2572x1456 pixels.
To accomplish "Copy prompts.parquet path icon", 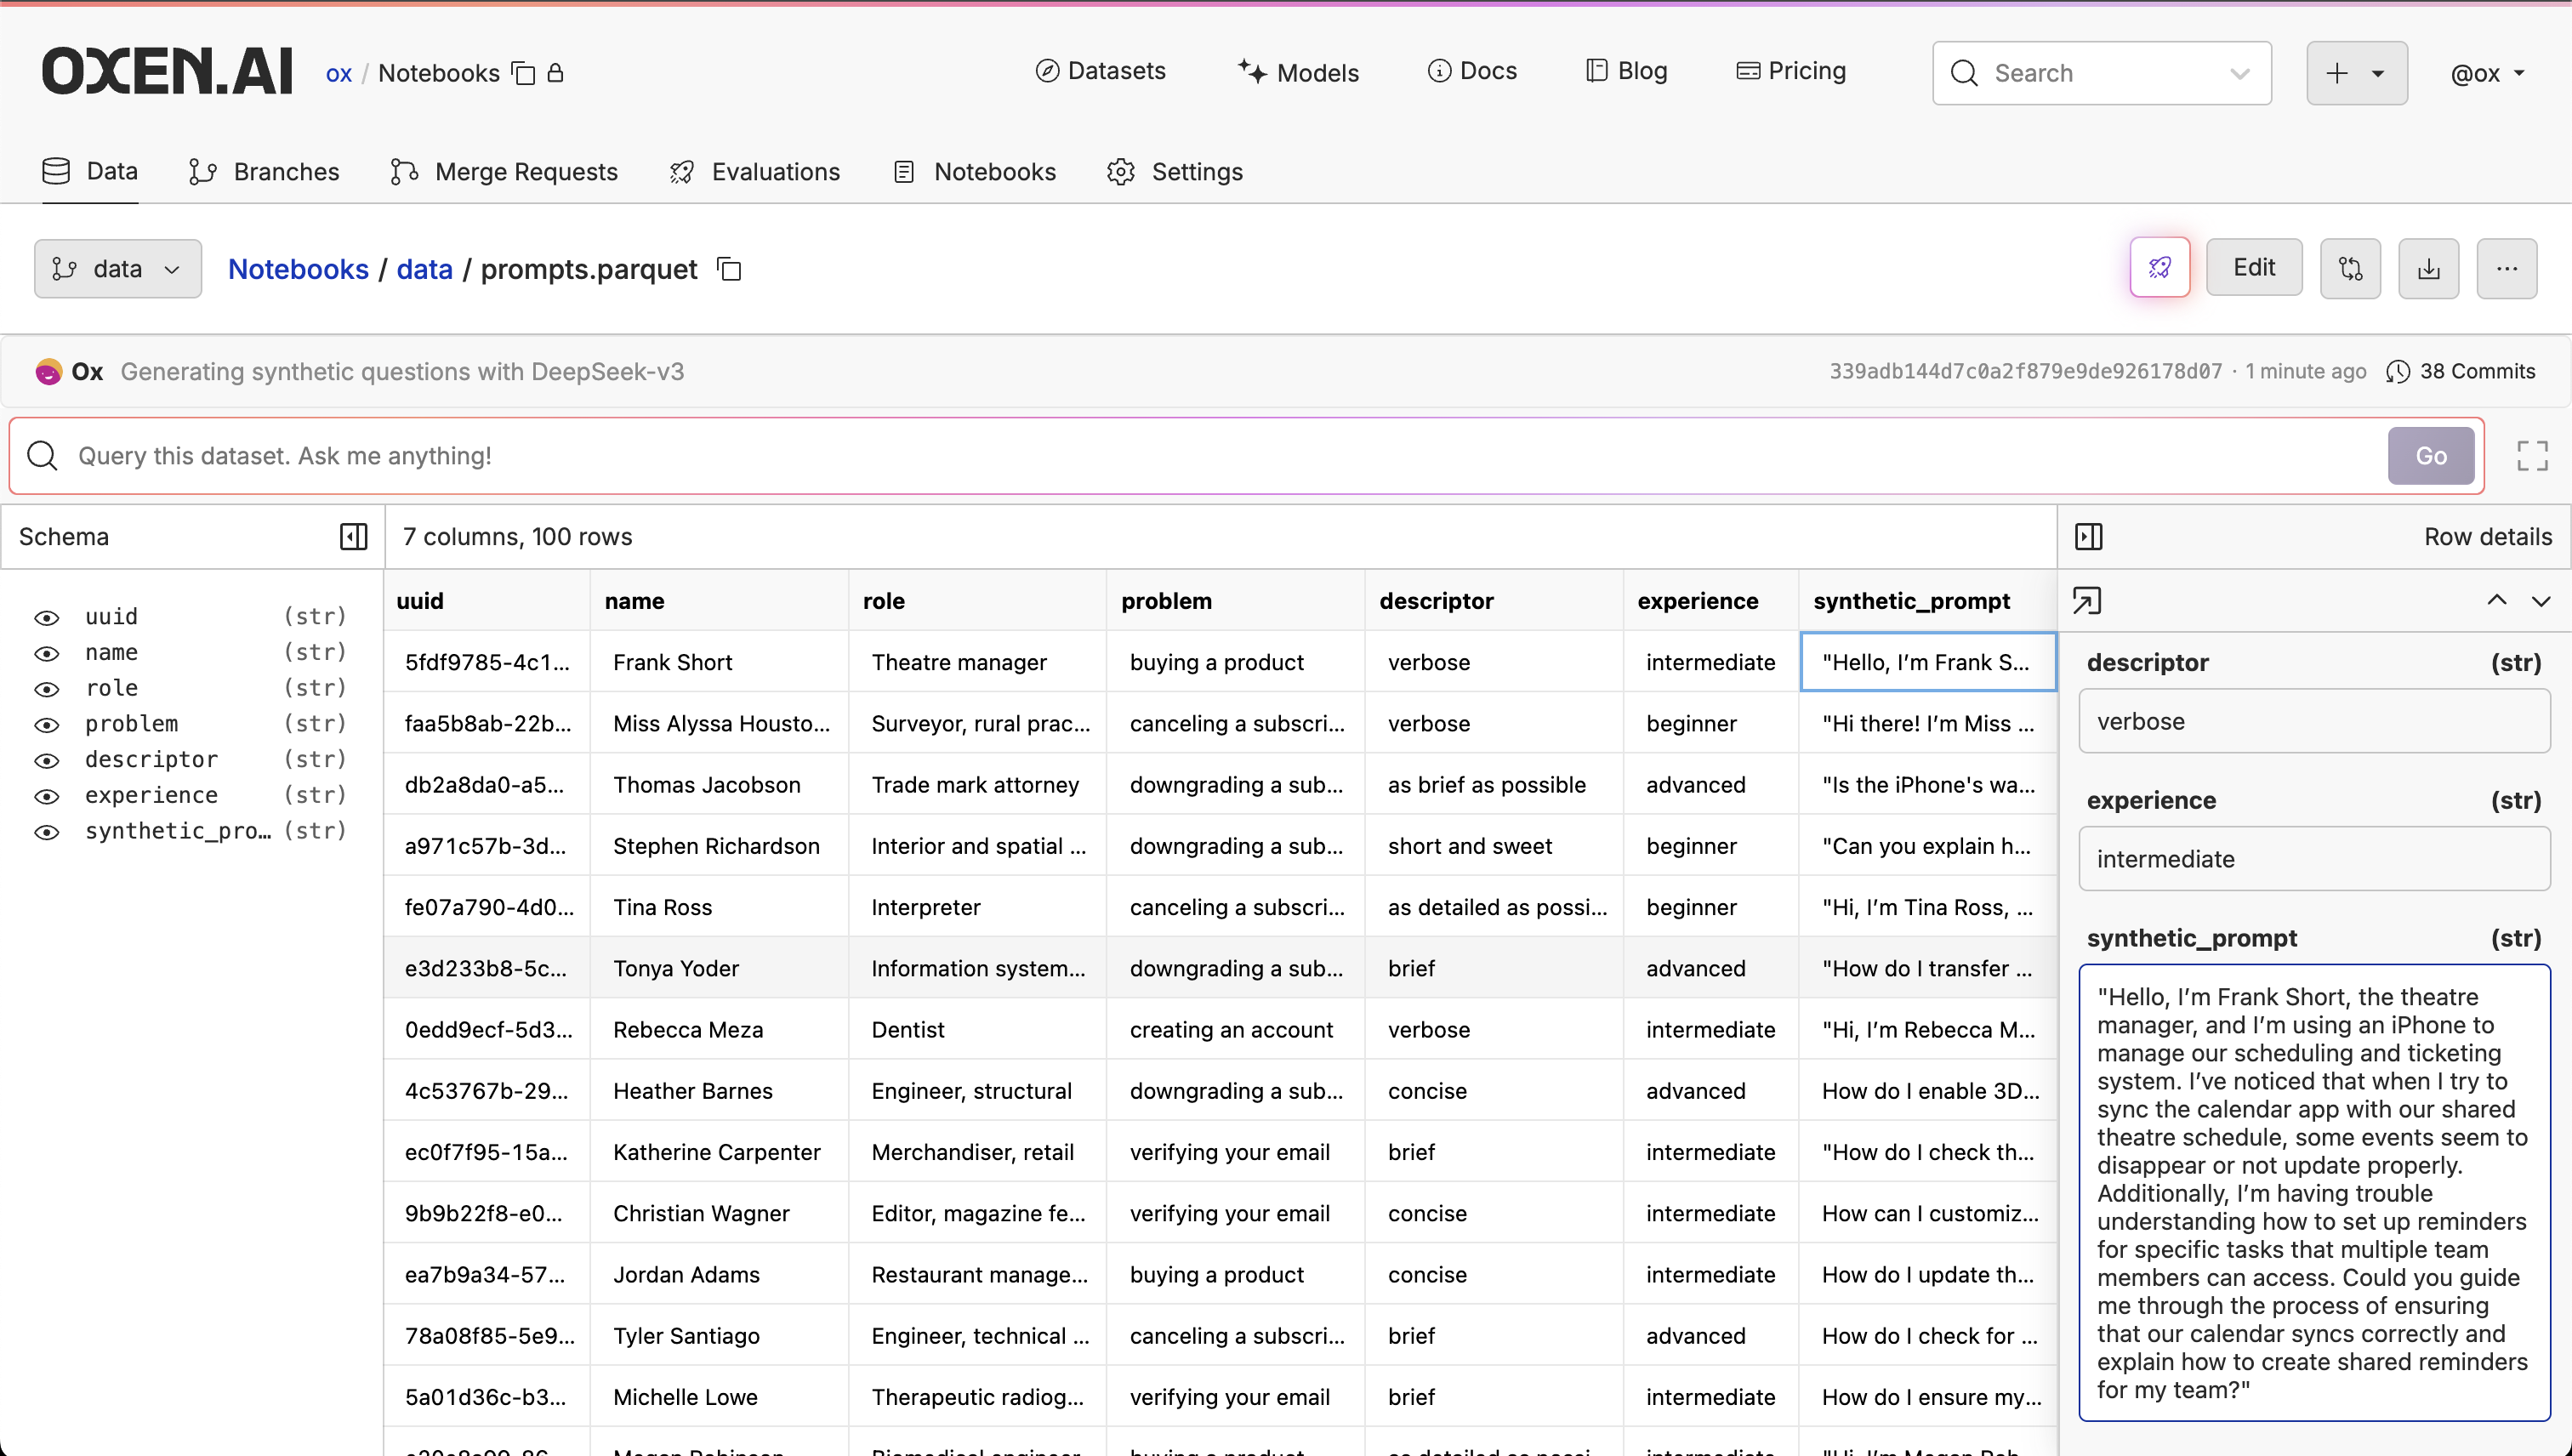I will coord(730,270).
